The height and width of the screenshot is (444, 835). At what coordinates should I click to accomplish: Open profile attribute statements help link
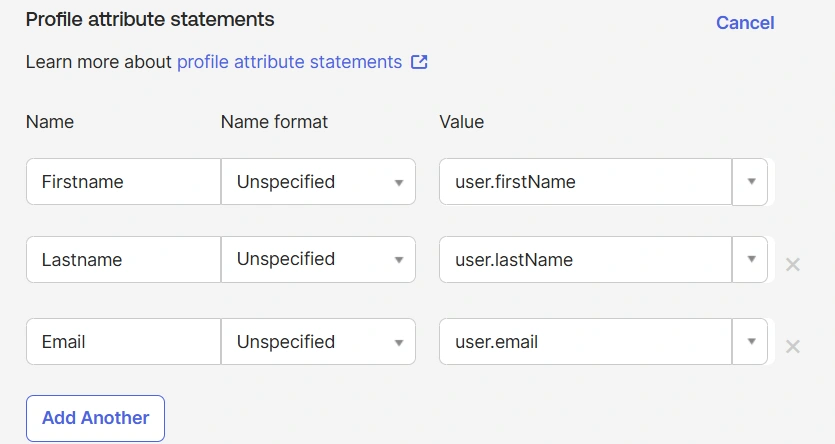(289, 62)
